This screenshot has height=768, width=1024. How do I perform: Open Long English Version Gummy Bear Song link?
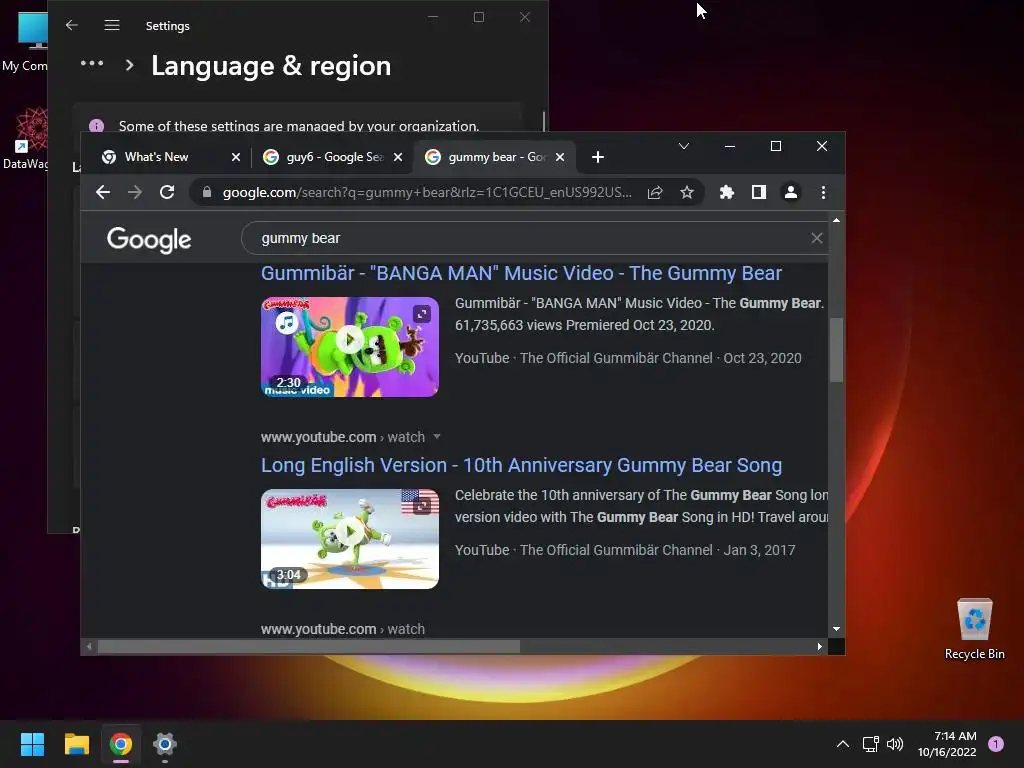click(521, 465)
